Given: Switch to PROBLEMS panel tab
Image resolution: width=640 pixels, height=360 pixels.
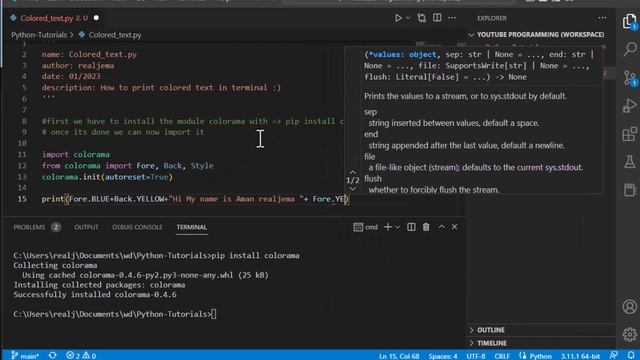Looking at the screenshot, I should (x=29, y=227).
